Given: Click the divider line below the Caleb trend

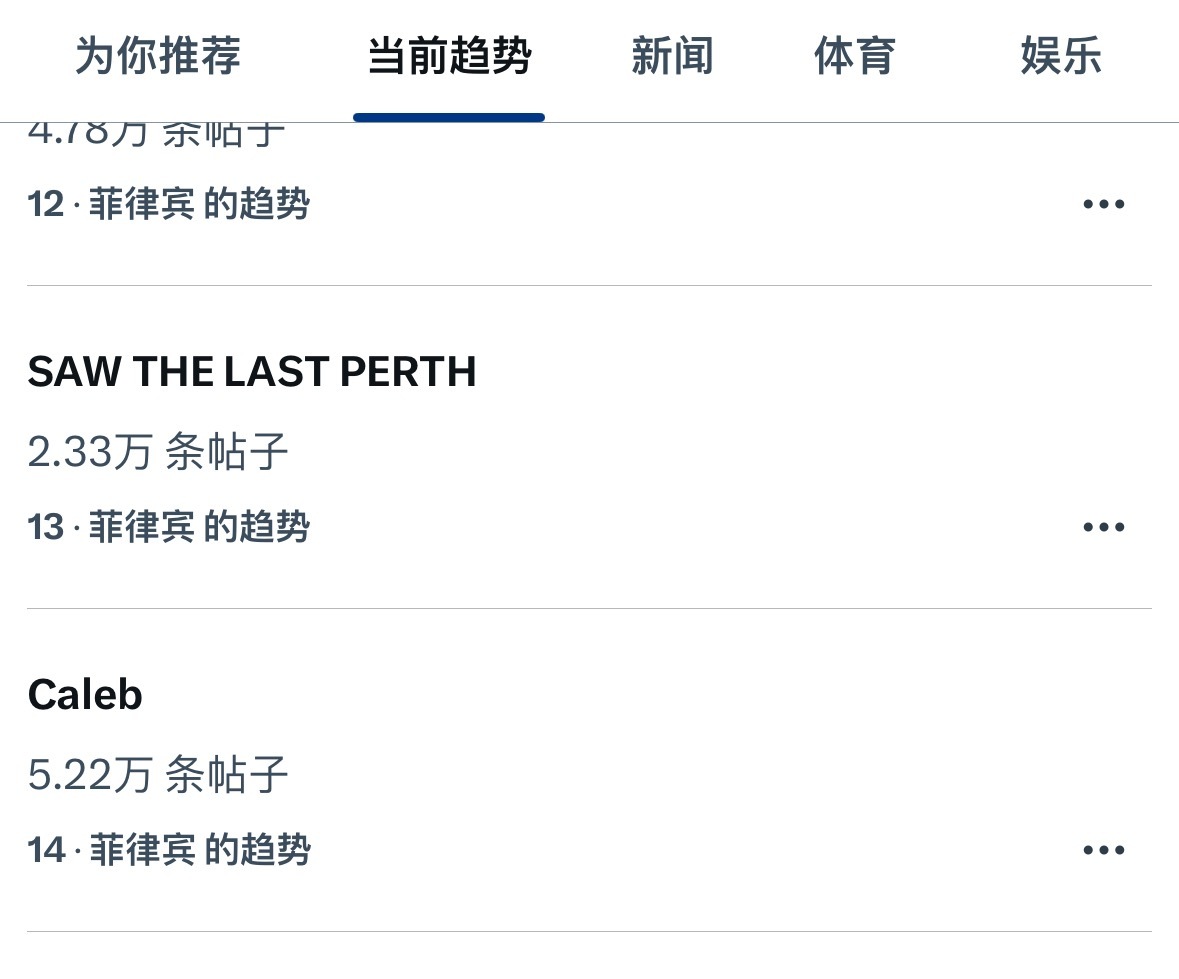Looking at the screenshot, I should click(589, 931).
